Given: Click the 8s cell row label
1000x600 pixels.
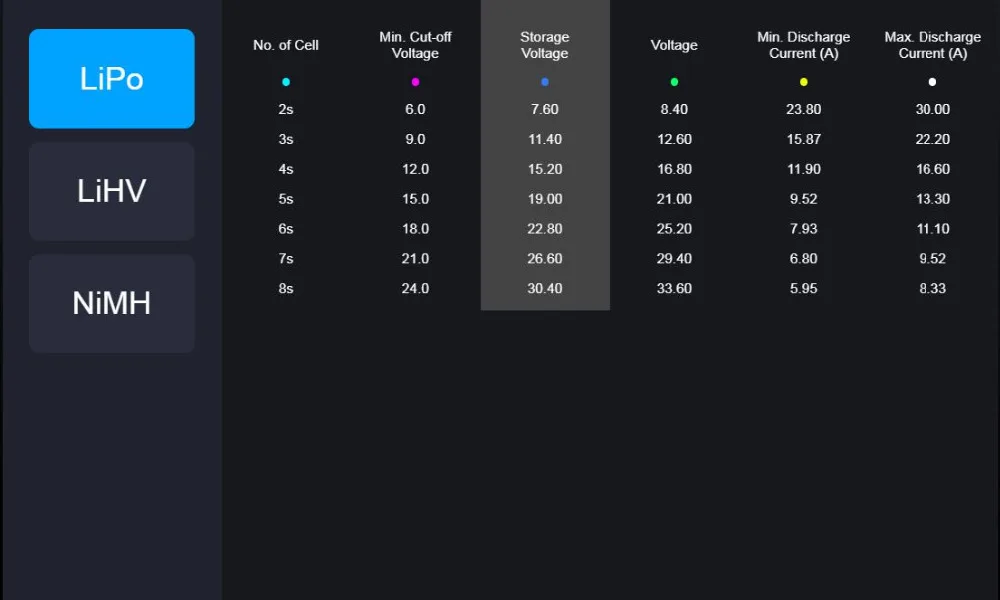Looking at the screenshot, I should tap(286, 288).
